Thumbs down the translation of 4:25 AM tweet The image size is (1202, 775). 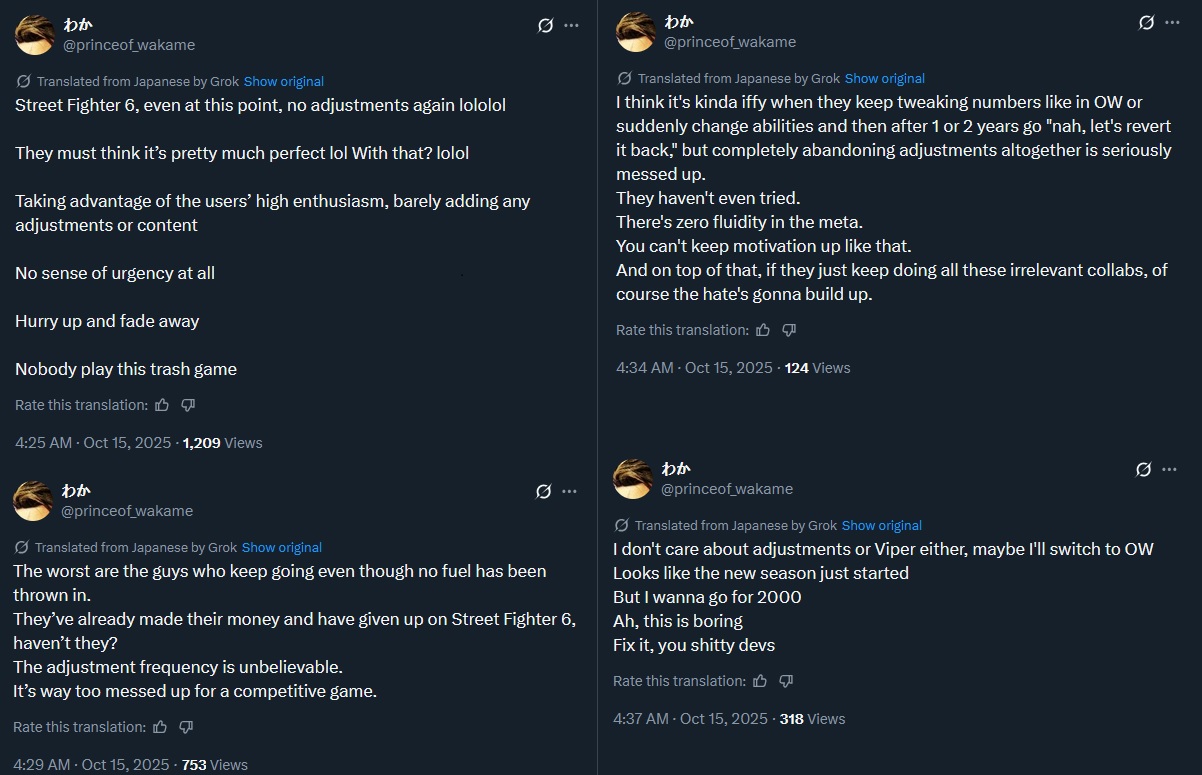tap(188, 405)
